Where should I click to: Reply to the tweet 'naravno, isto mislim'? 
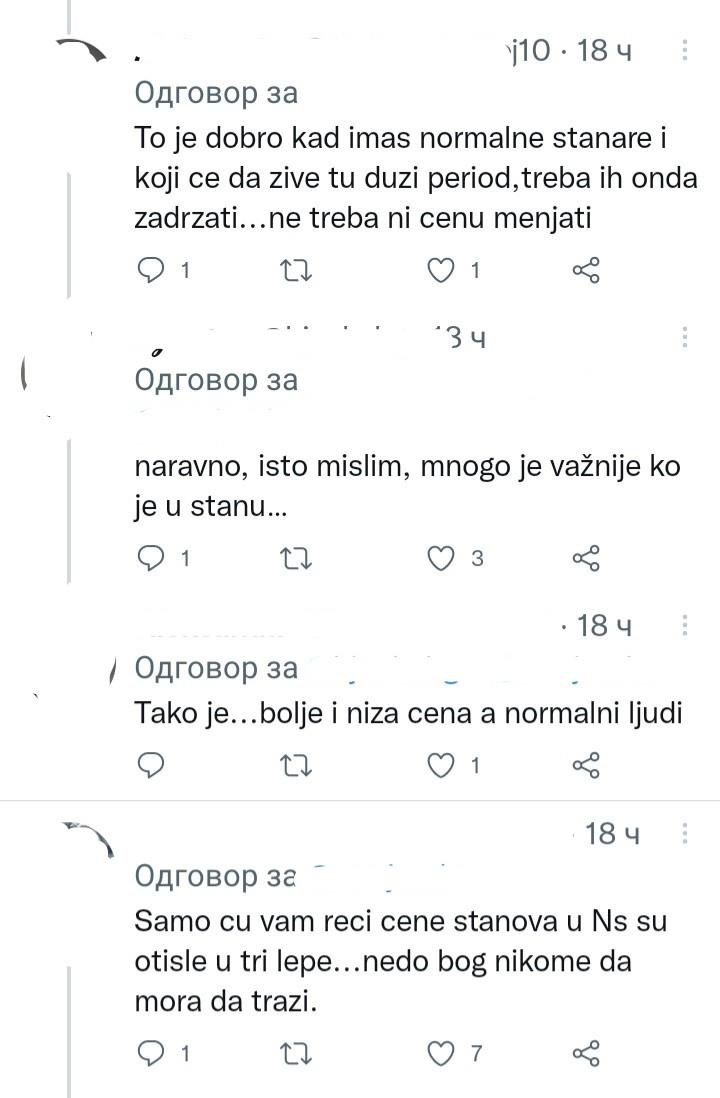pos(151,558)
